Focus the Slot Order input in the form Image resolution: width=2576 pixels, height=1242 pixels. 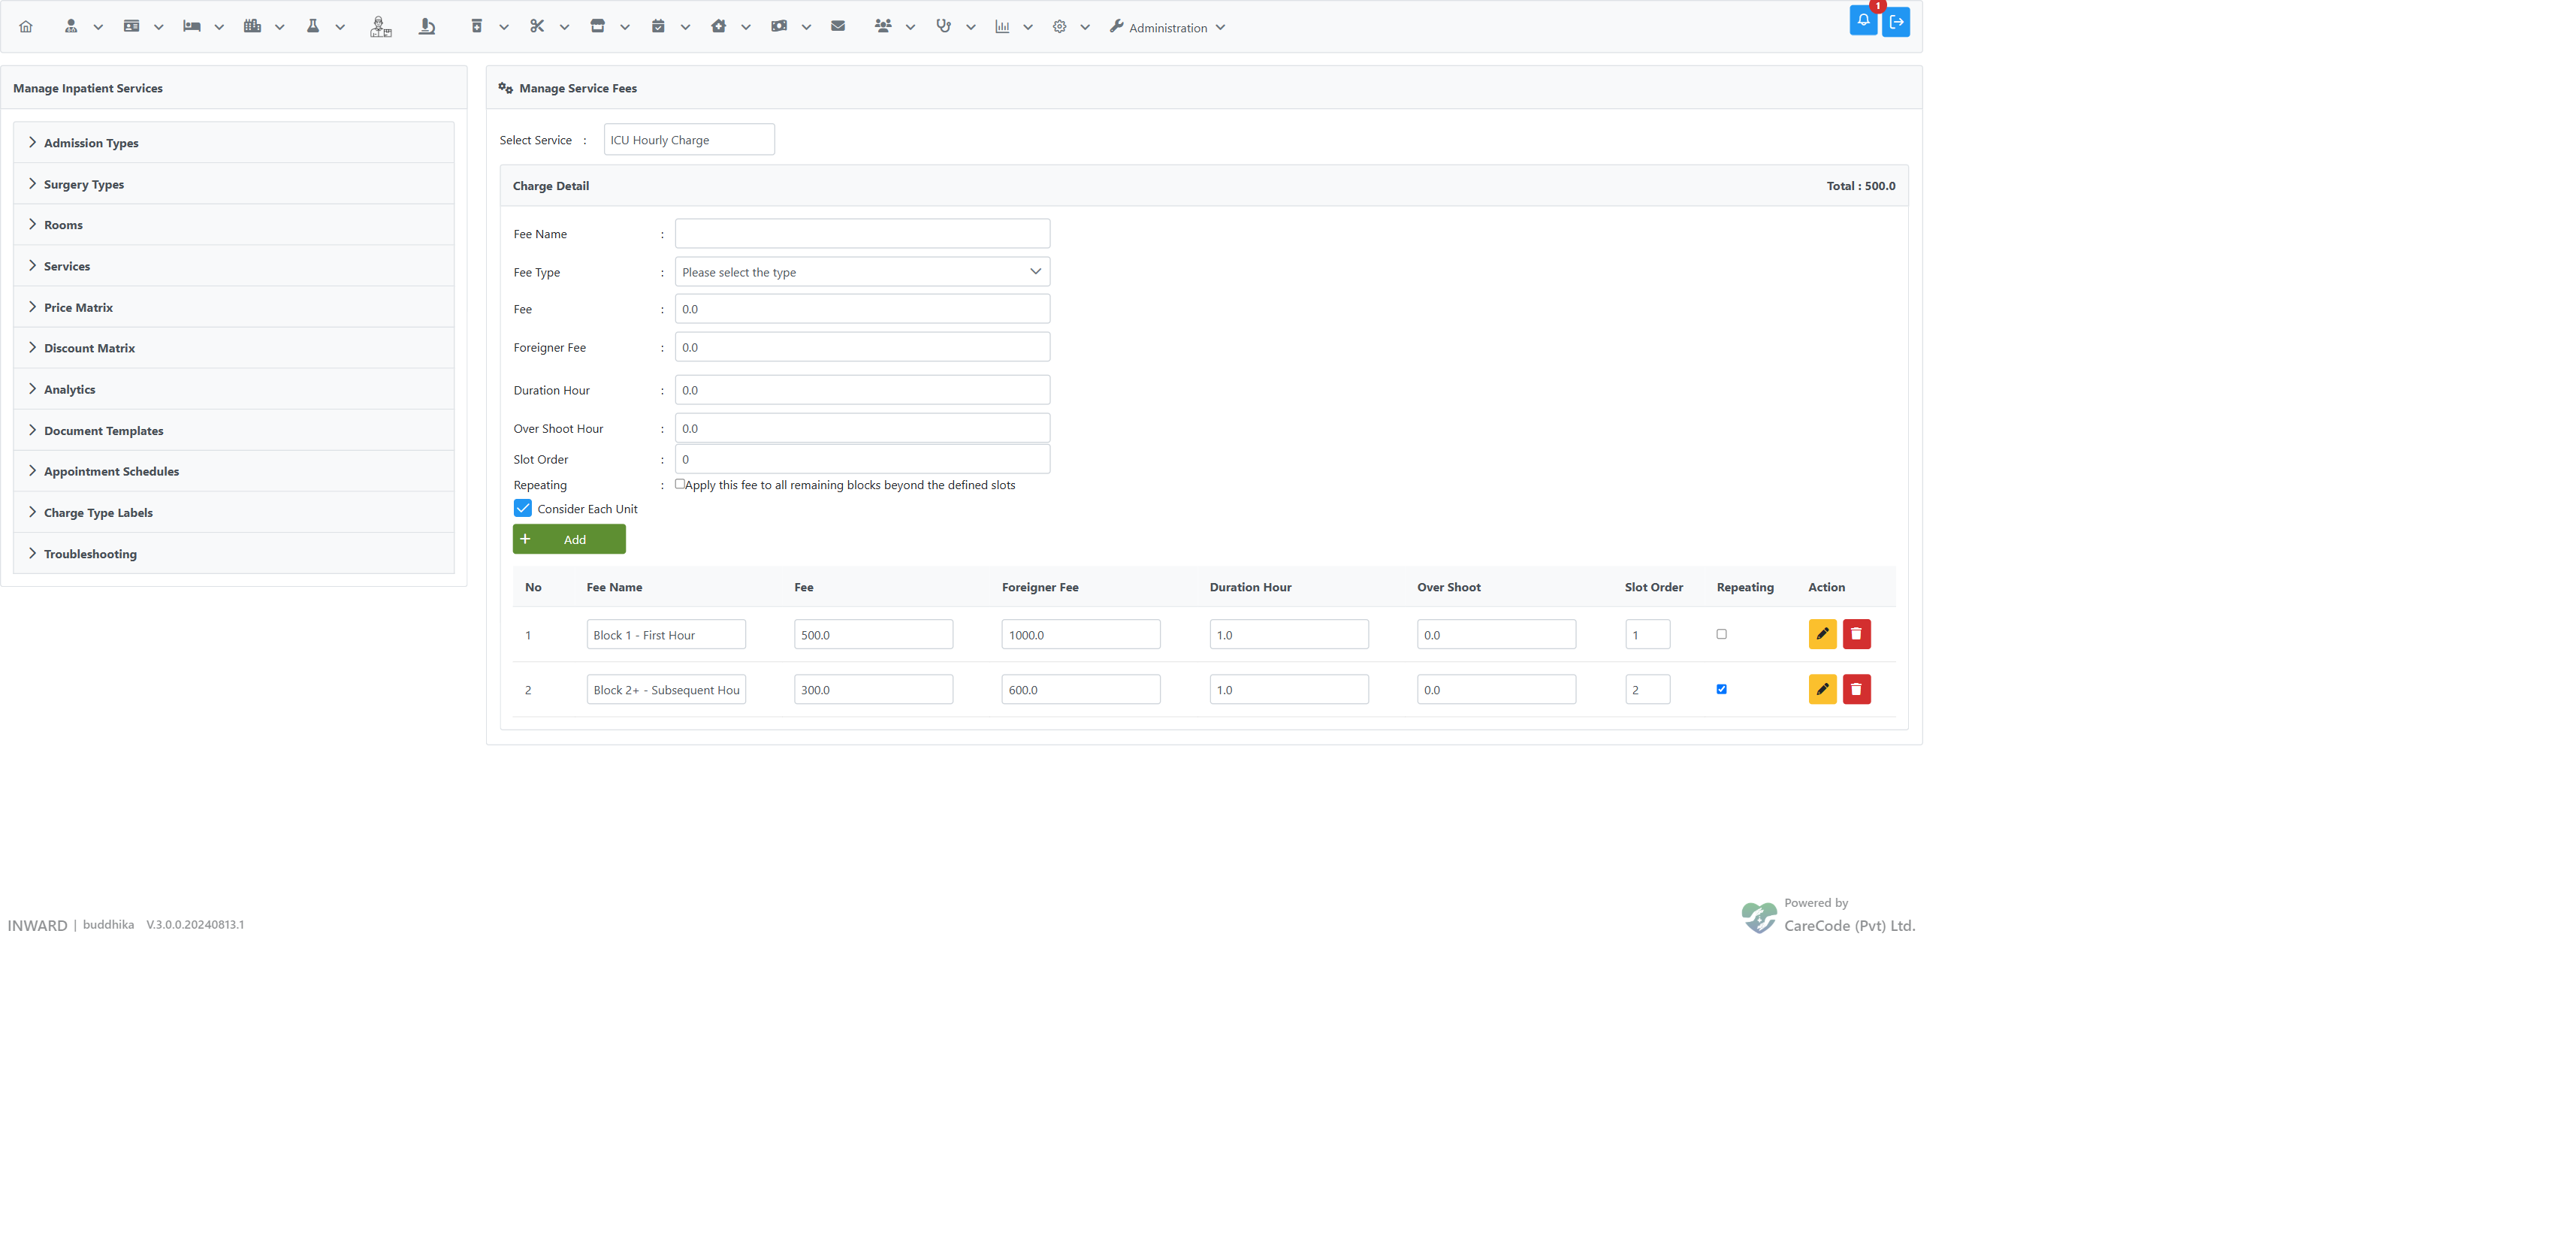click(x=863, y=459)
